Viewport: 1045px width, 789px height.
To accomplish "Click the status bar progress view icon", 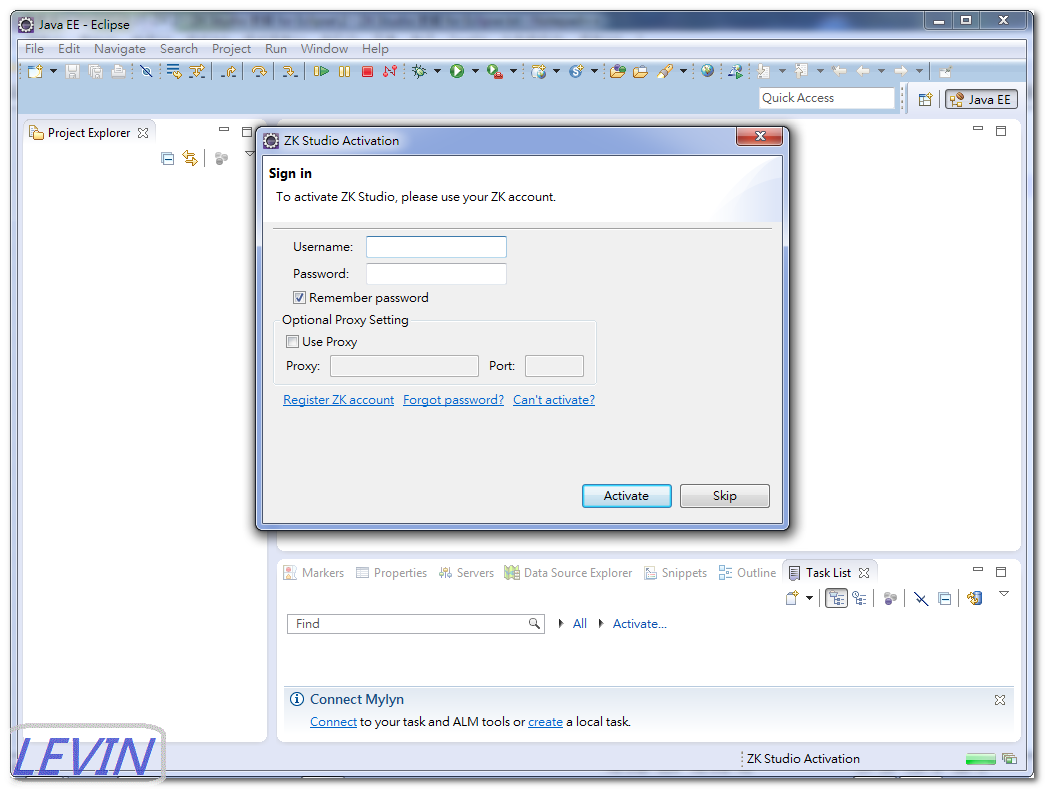I will tap(1010, 758).
